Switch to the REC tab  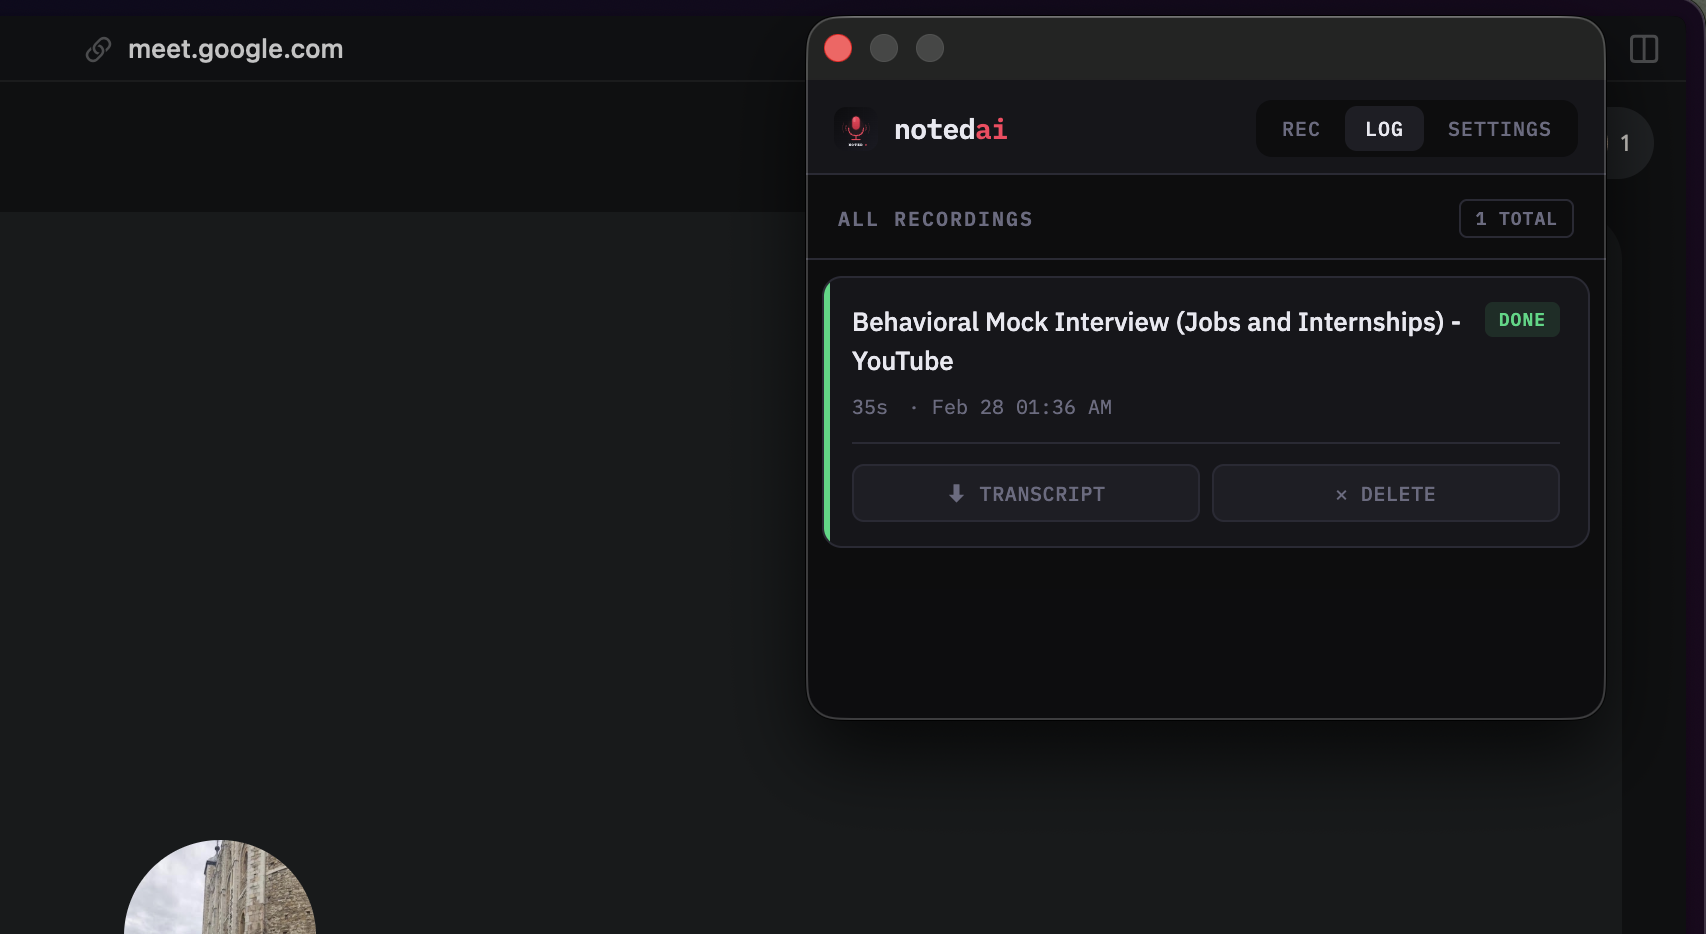(1300, 129)
